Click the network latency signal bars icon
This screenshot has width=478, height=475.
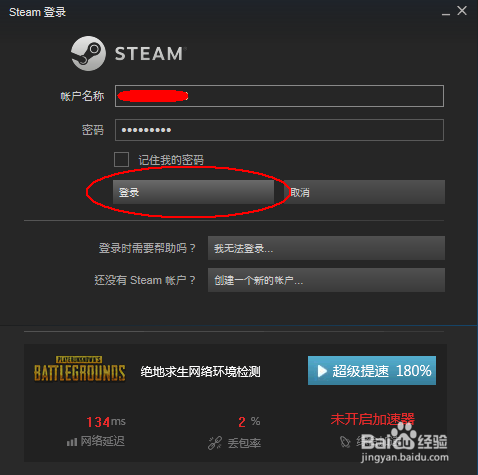point(72,442)
